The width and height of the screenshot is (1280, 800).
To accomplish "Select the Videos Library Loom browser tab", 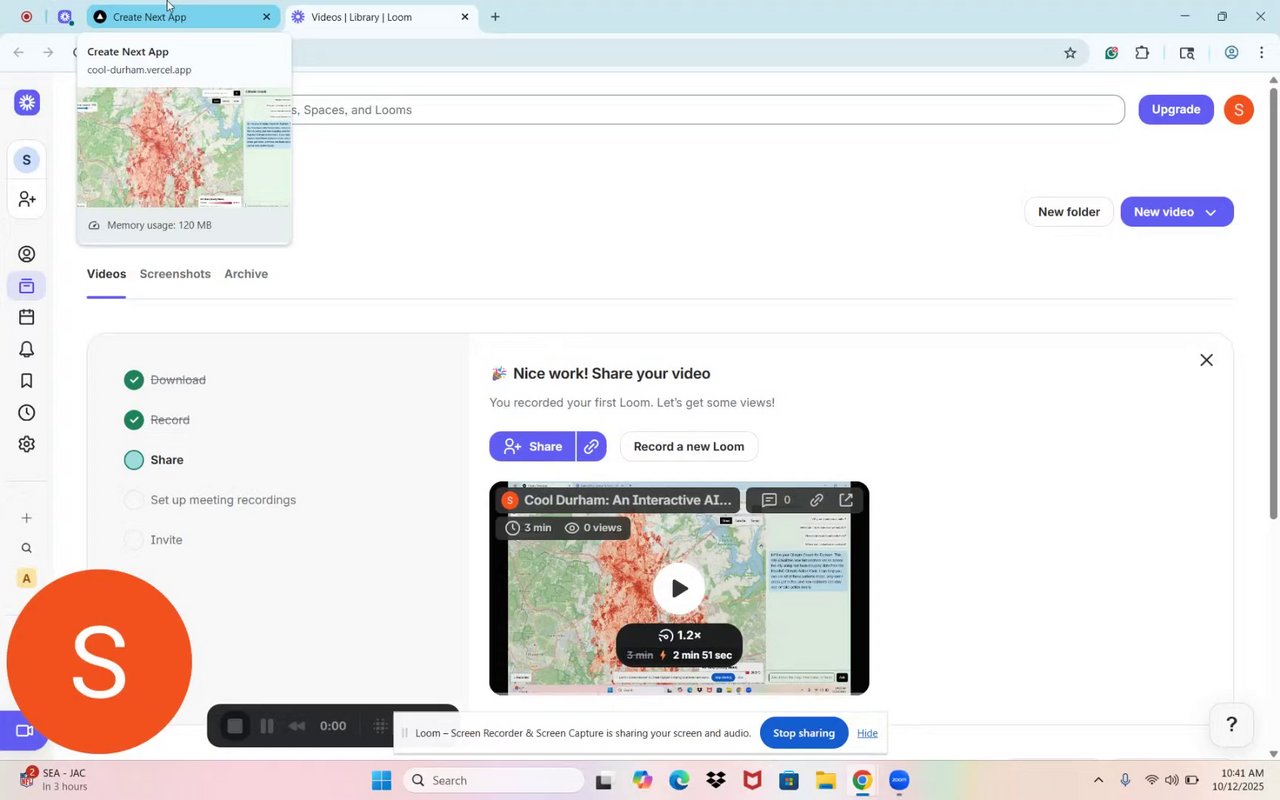I will pyautogui.click(x=379, y=17).
